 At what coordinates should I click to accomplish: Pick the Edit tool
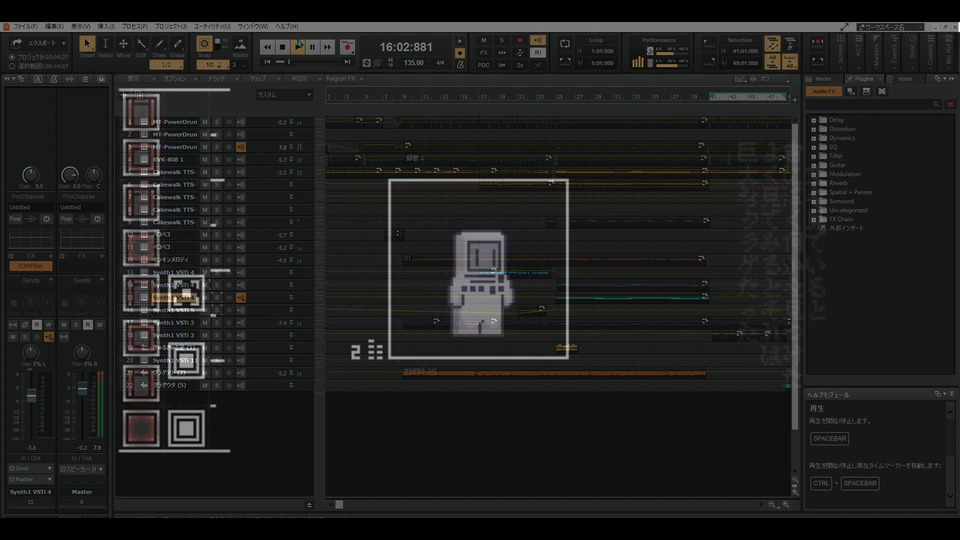tap(141, 44)
